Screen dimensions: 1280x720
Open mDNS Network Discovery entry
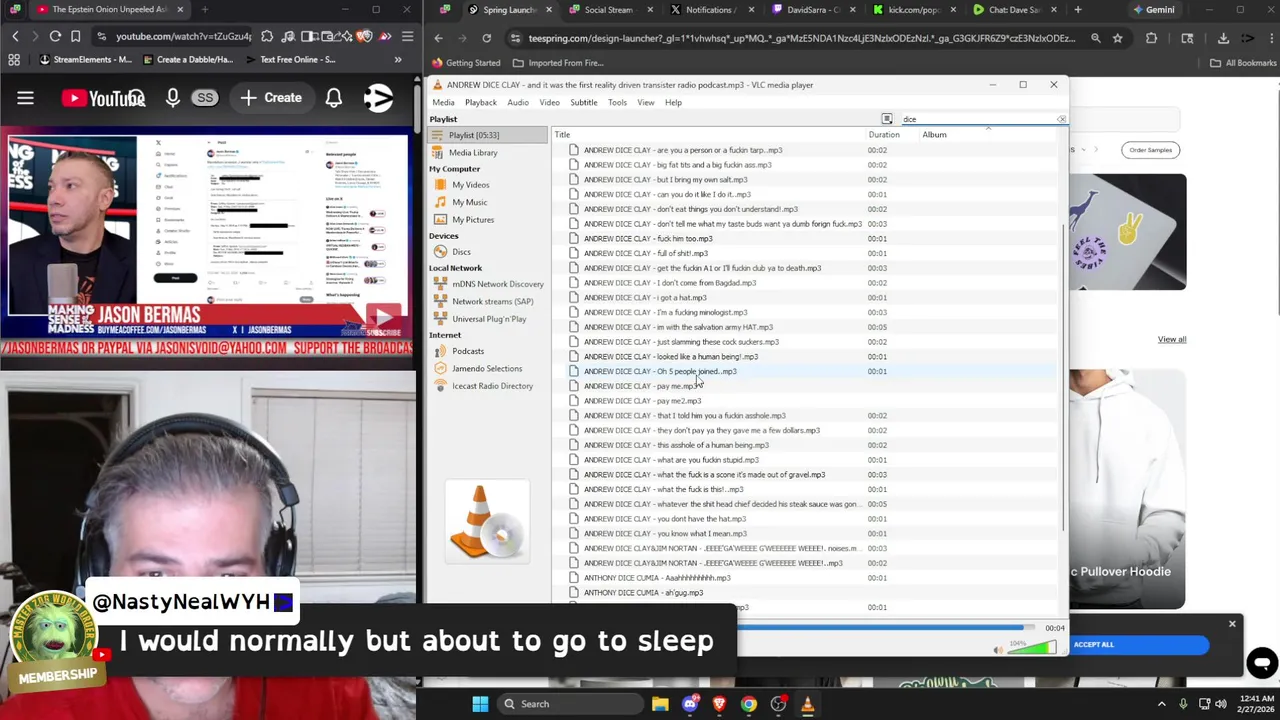point(497,284)
